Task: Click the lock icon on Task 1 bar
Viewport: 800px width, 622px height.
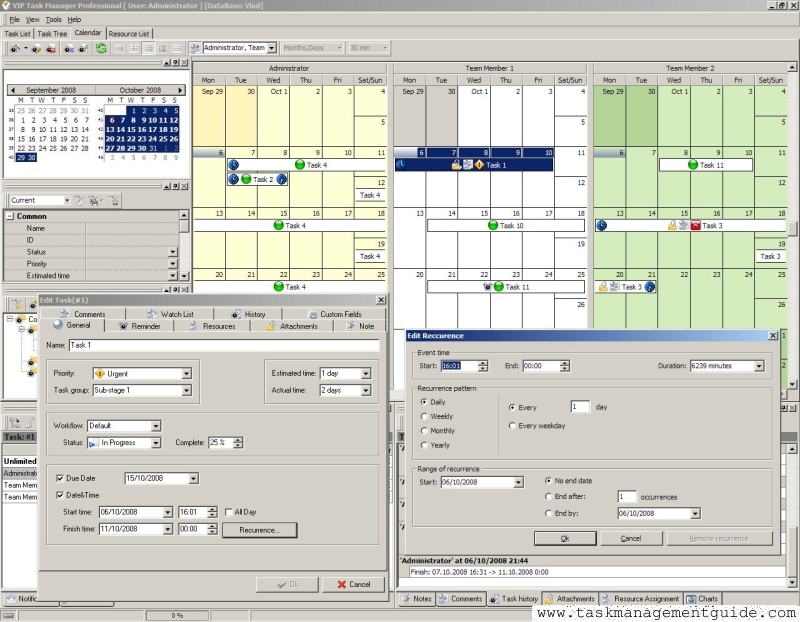Action: click(456, 165)
